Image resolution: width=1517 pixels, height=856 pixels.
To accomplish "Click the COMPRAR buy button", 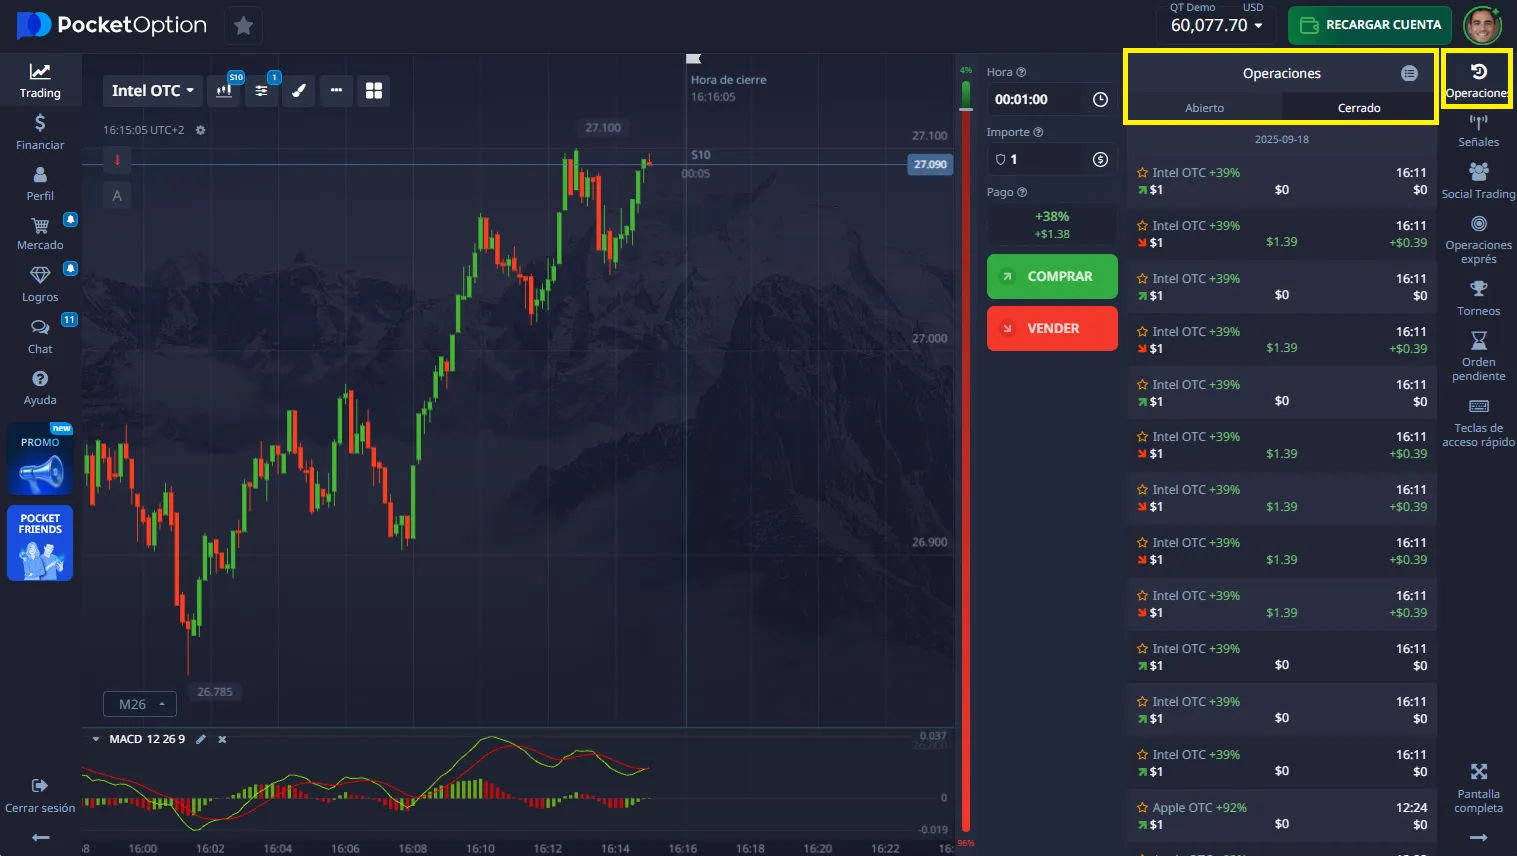I will click(1052, 276).
